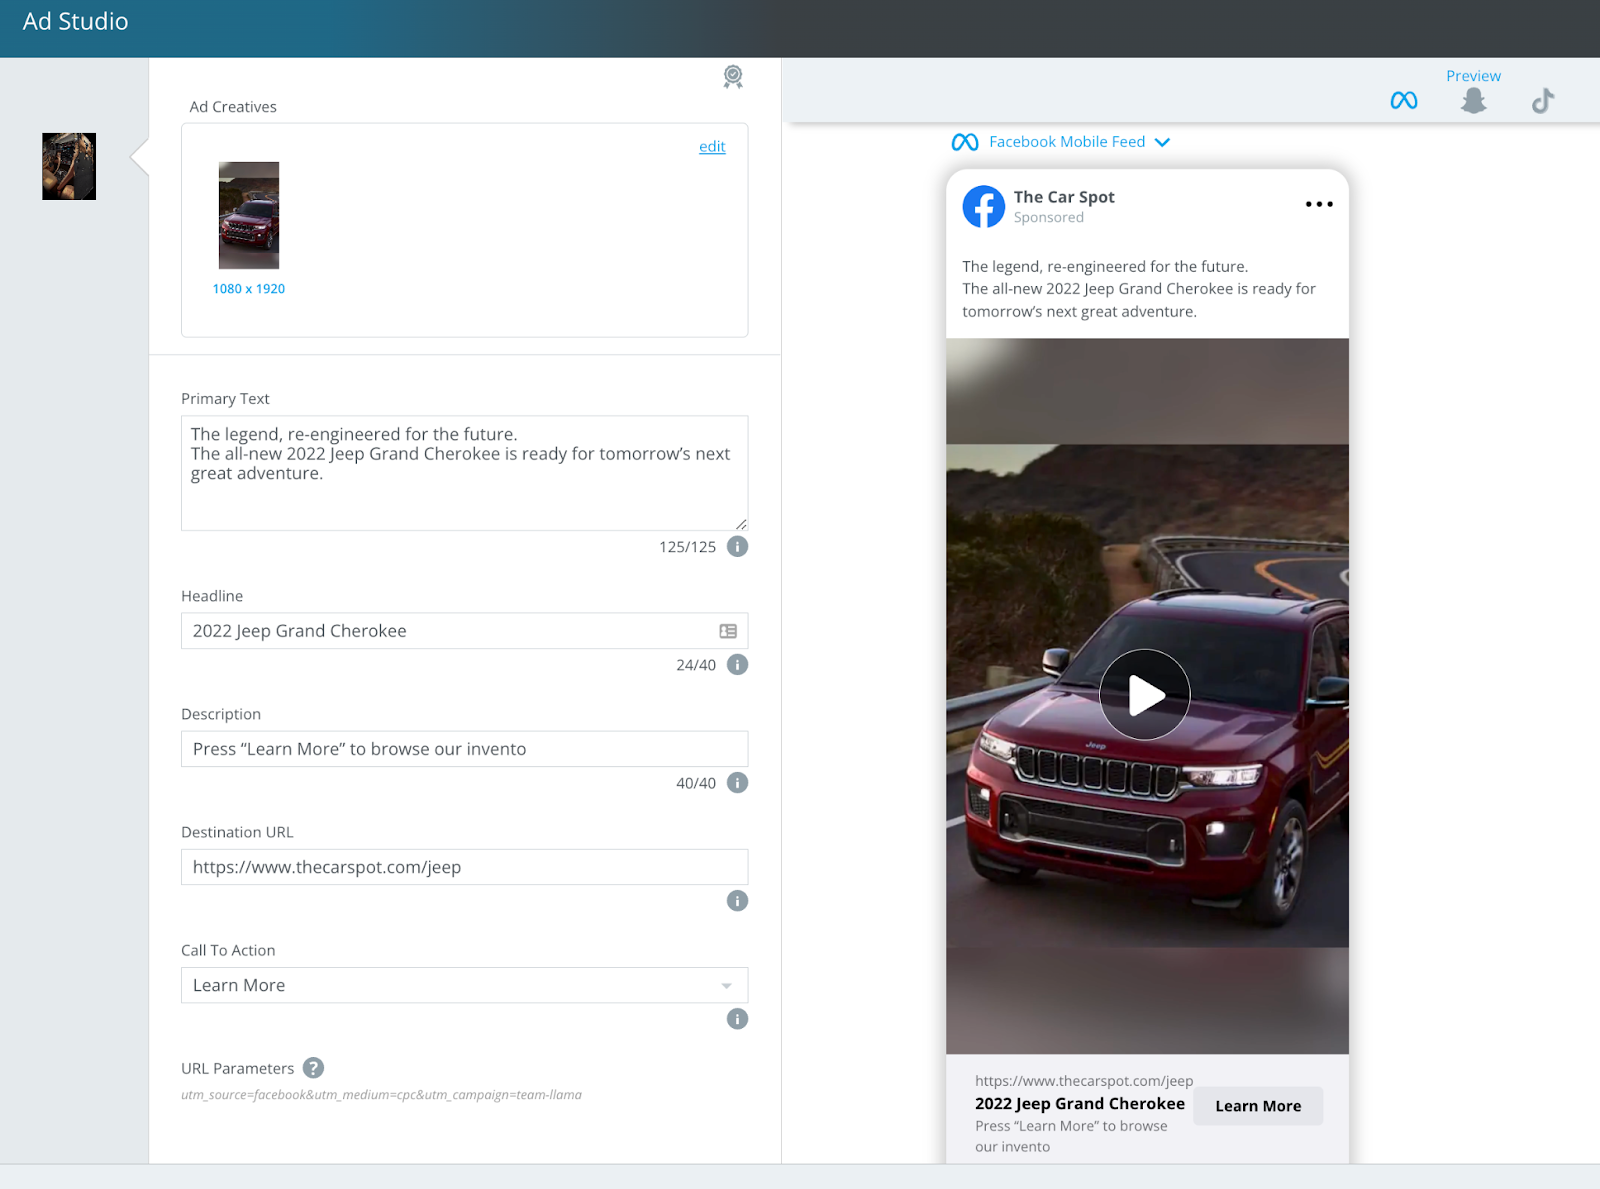Open the three-dot menu on ad preview

1319,204
